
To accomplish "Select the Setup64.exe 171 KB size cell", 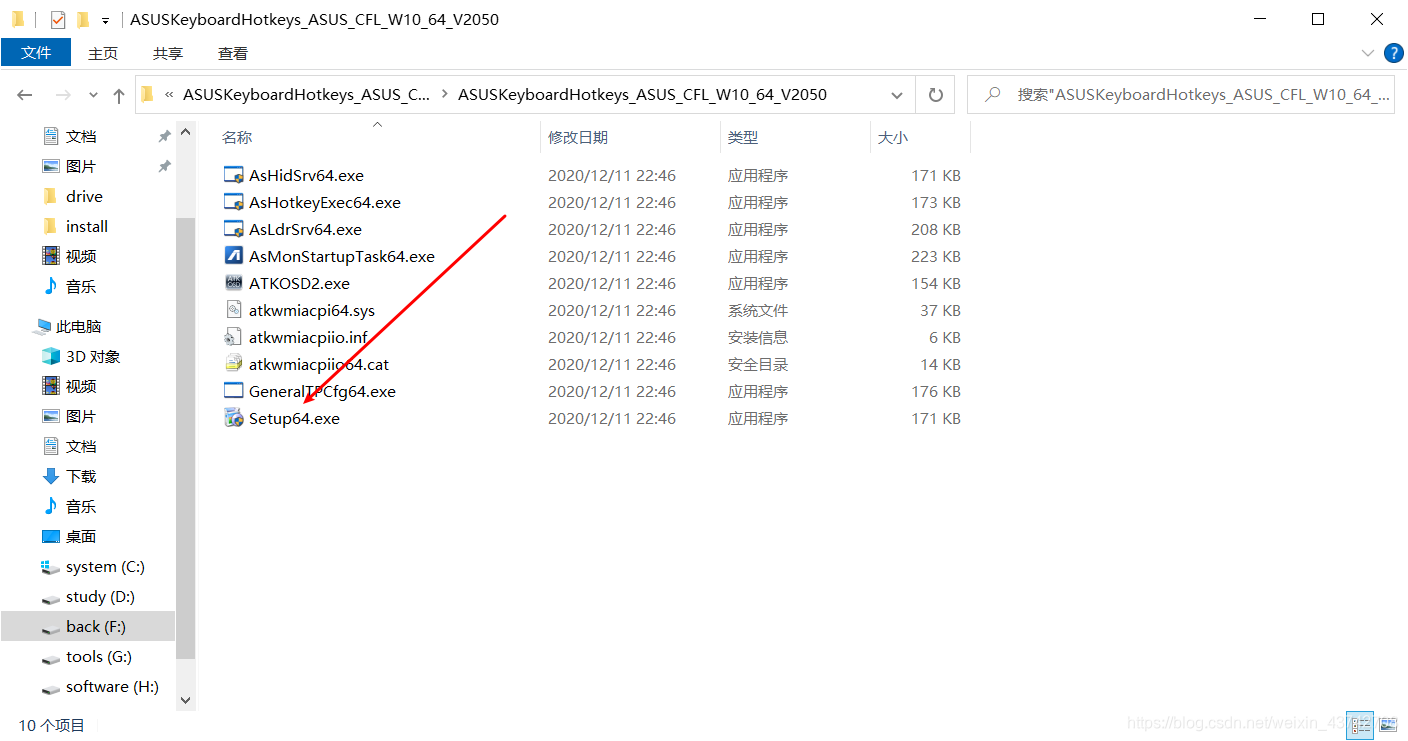I will (936, 418).
